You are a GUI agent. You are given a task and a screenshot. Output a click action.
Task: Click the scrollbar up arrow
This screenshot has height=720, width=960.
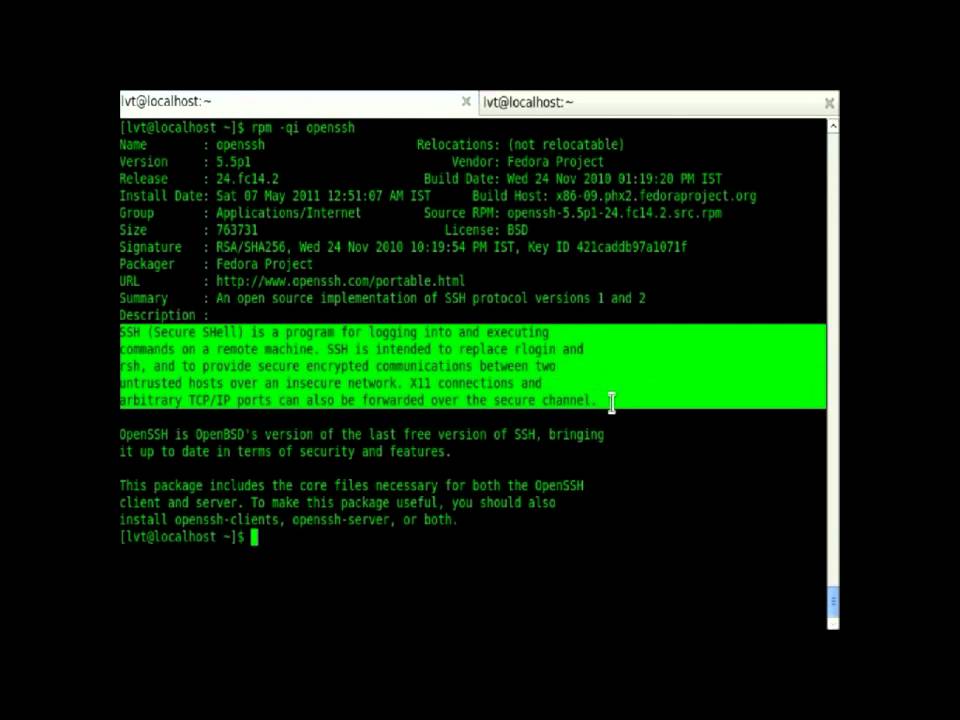[x=833, y=126]
